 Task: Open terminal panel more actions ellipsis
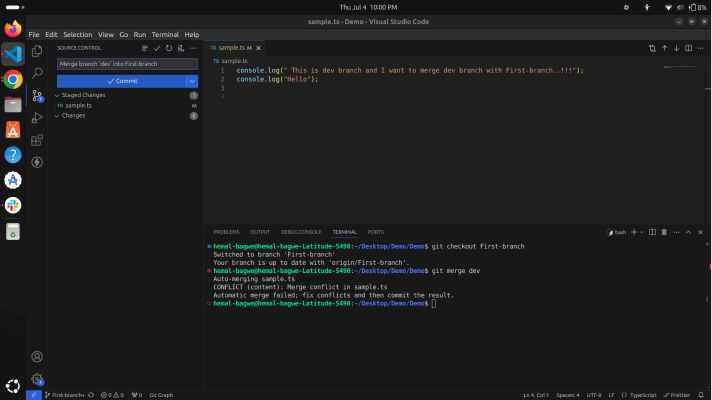[676, 232]
